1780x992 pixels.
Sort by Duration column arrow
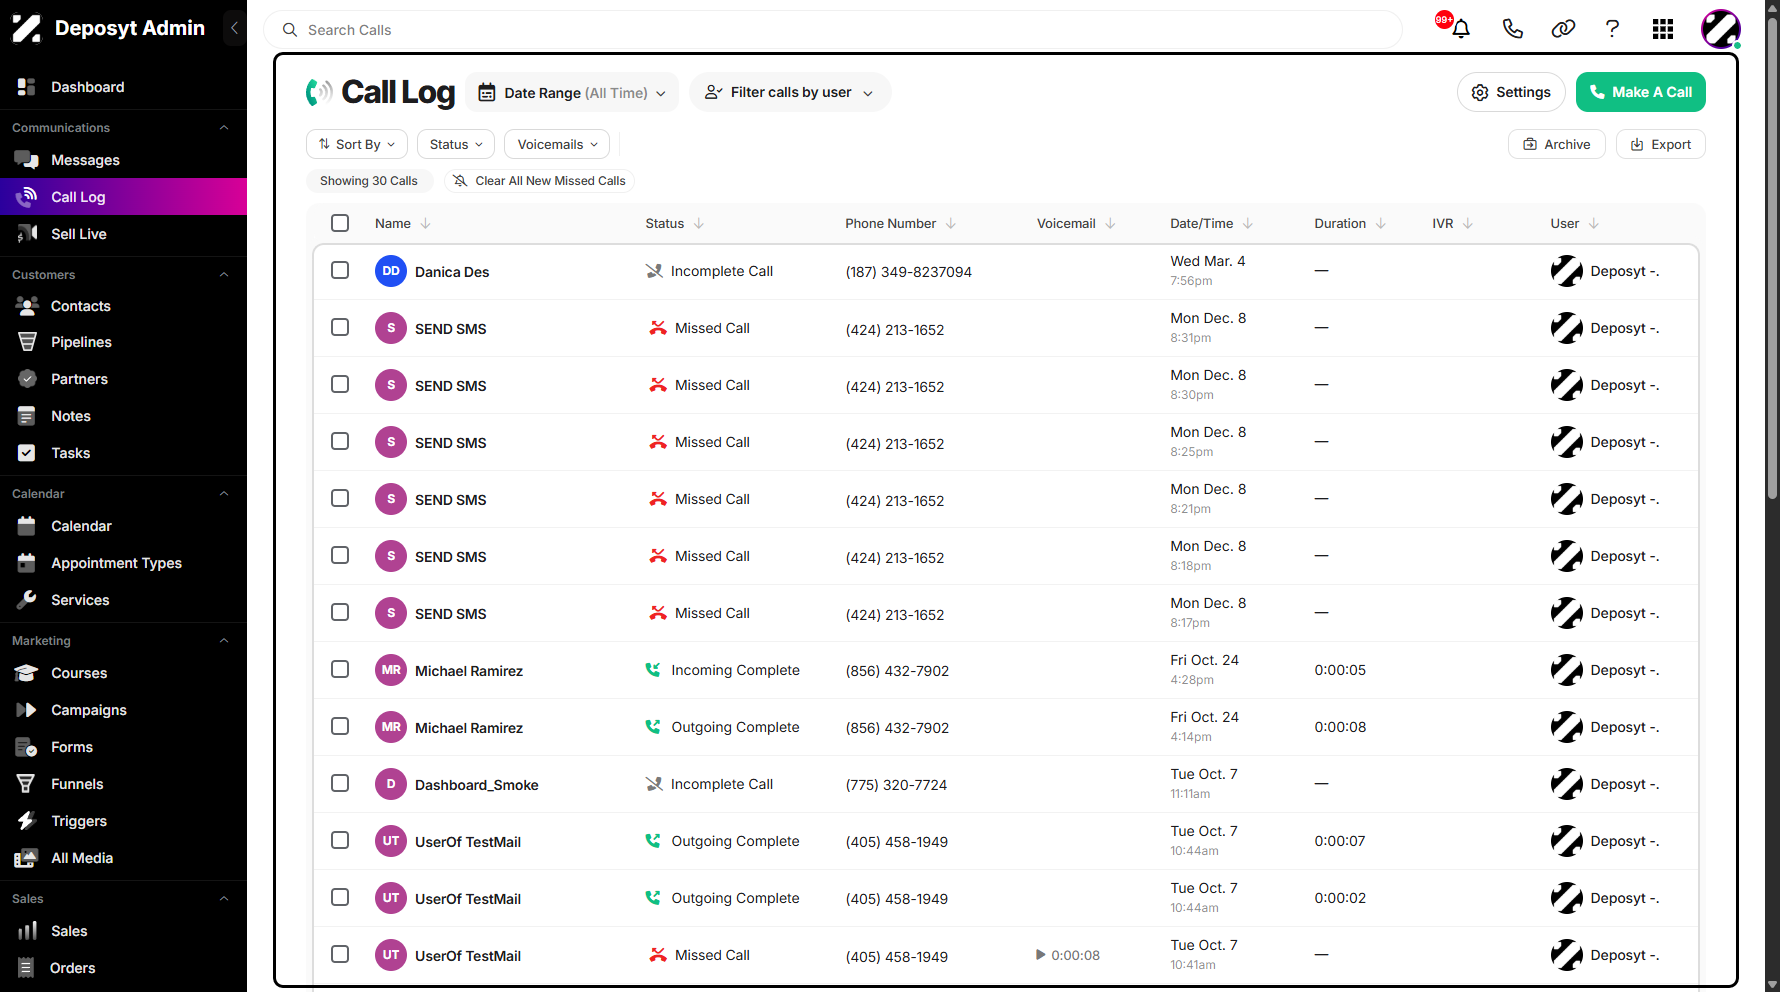1381,223
